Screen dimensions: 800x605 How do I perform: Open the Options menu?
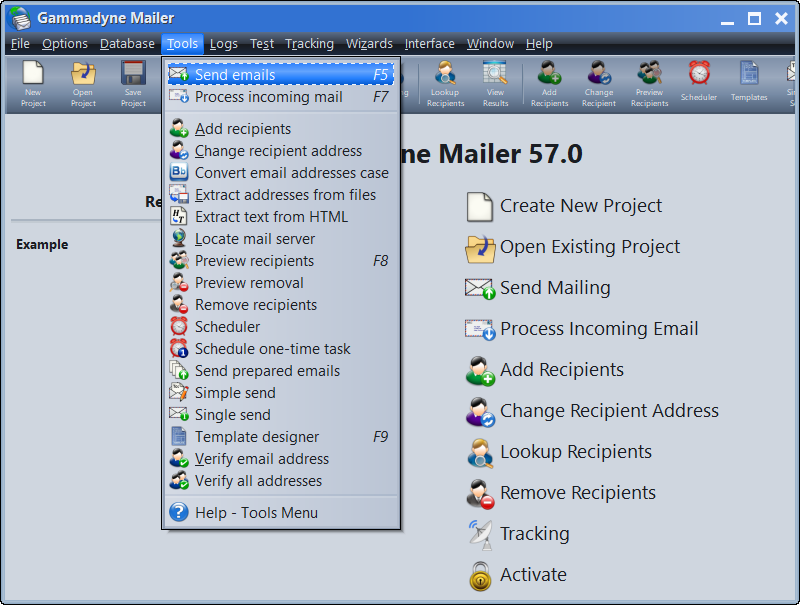point(65,44)
